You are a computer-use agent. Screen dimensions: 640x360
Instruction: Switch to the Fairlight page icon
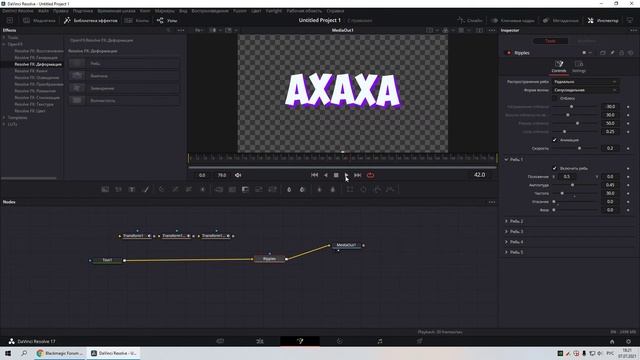[380, 341]
